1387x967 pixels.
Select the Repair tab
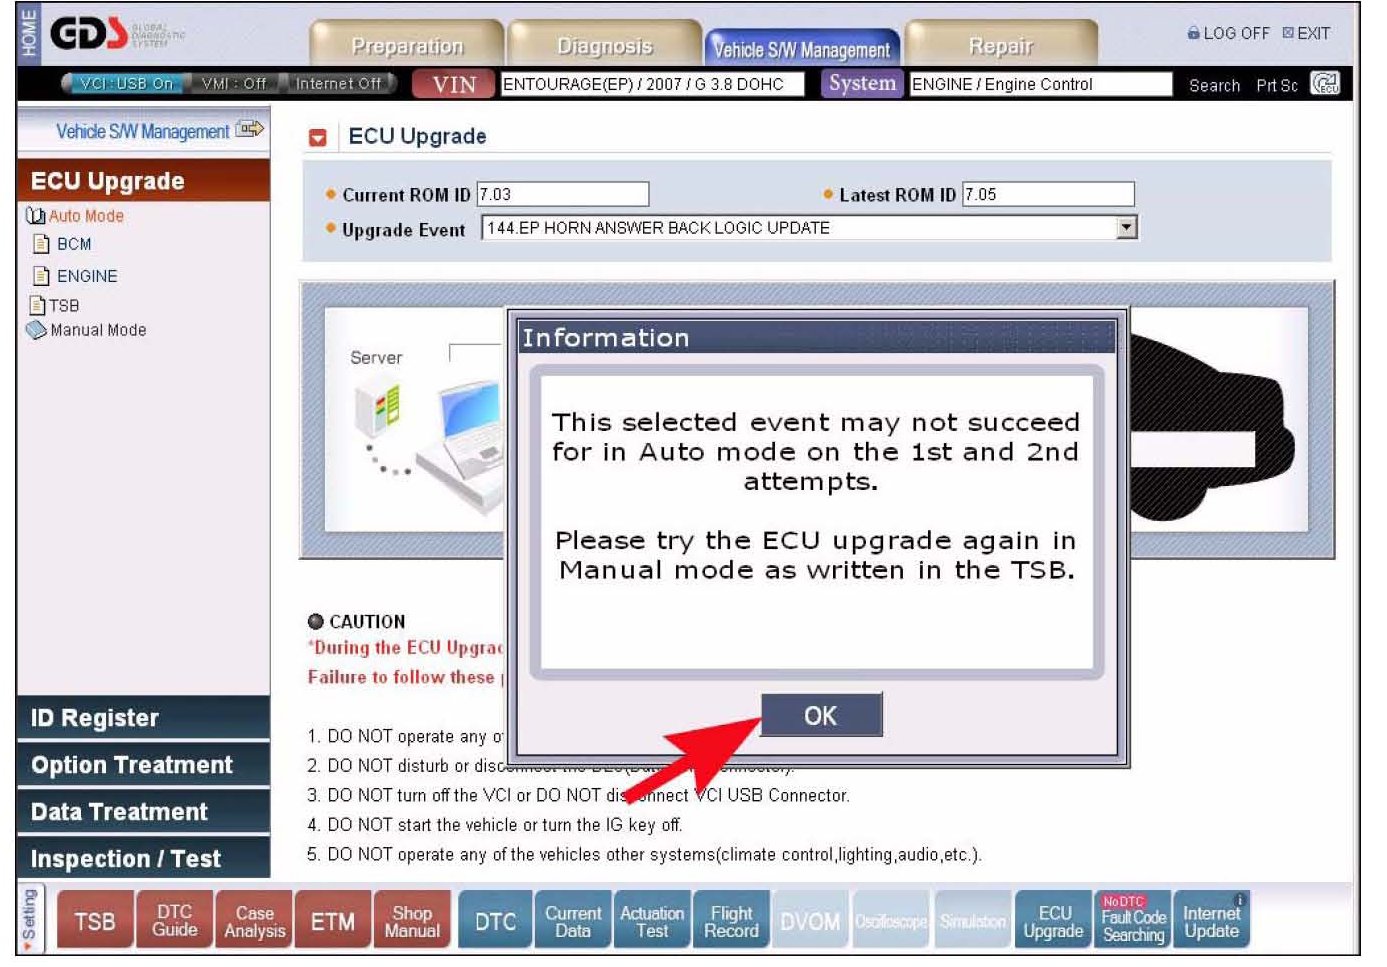pyautogui.click(x=1000, y=46)
